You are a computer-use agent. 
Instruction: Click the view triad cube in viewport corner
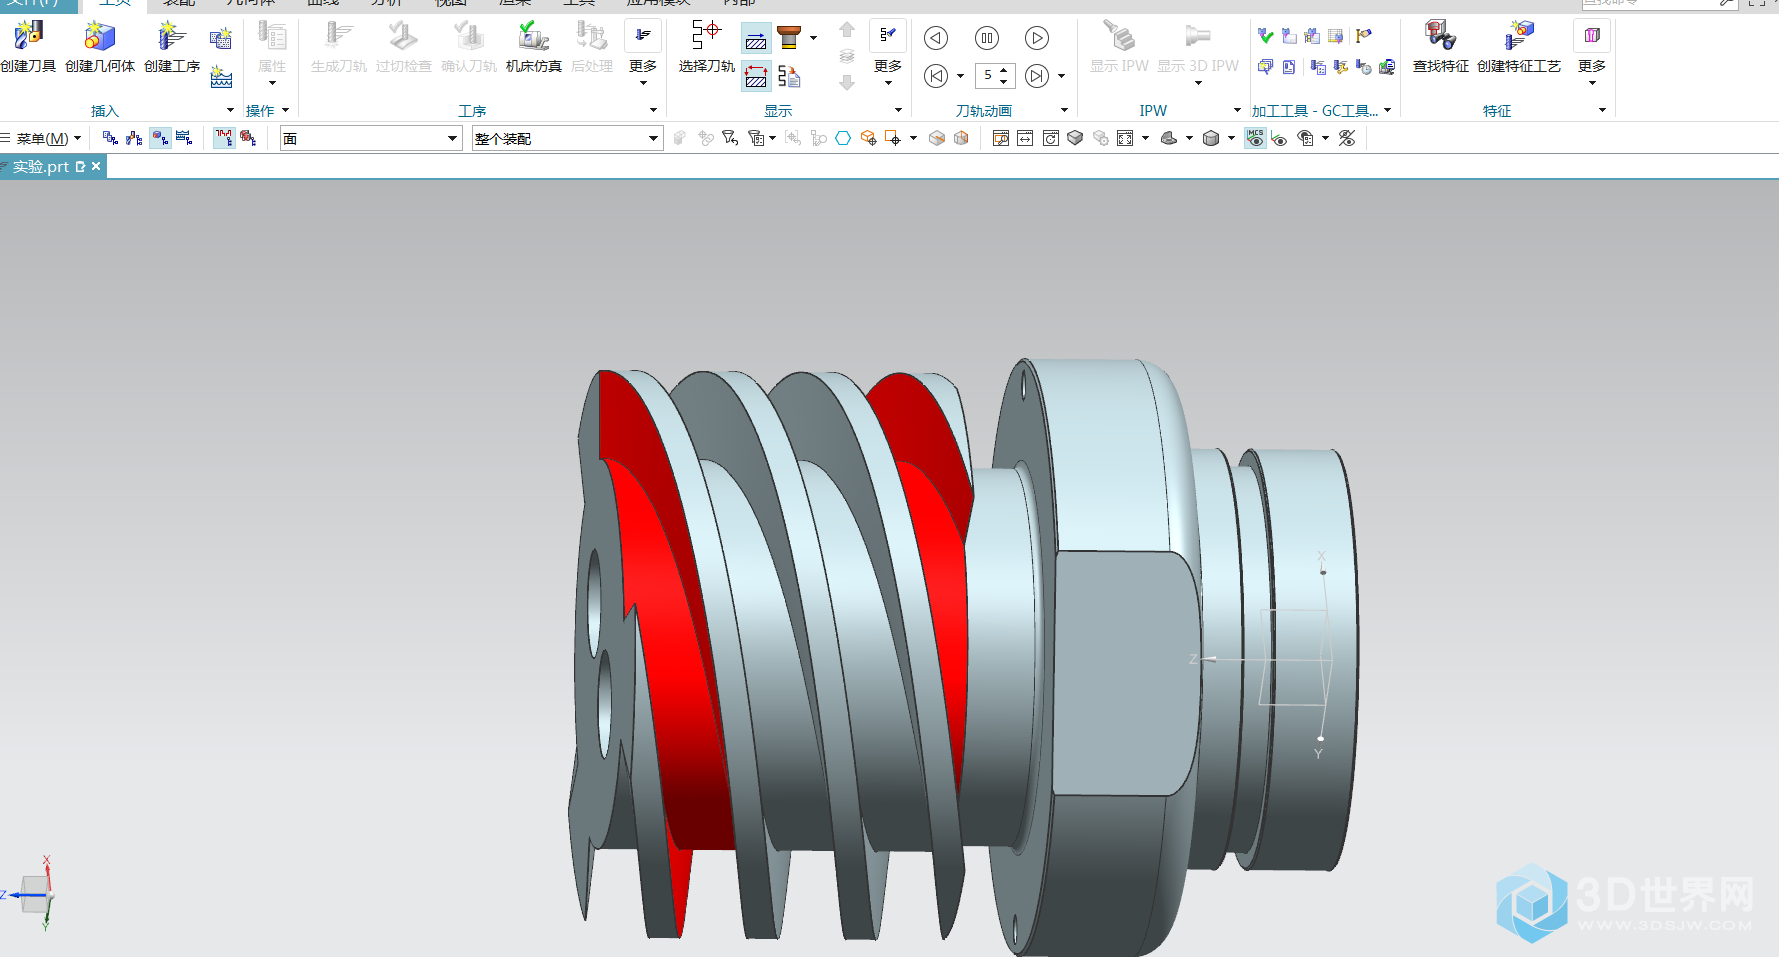[36, 893]
